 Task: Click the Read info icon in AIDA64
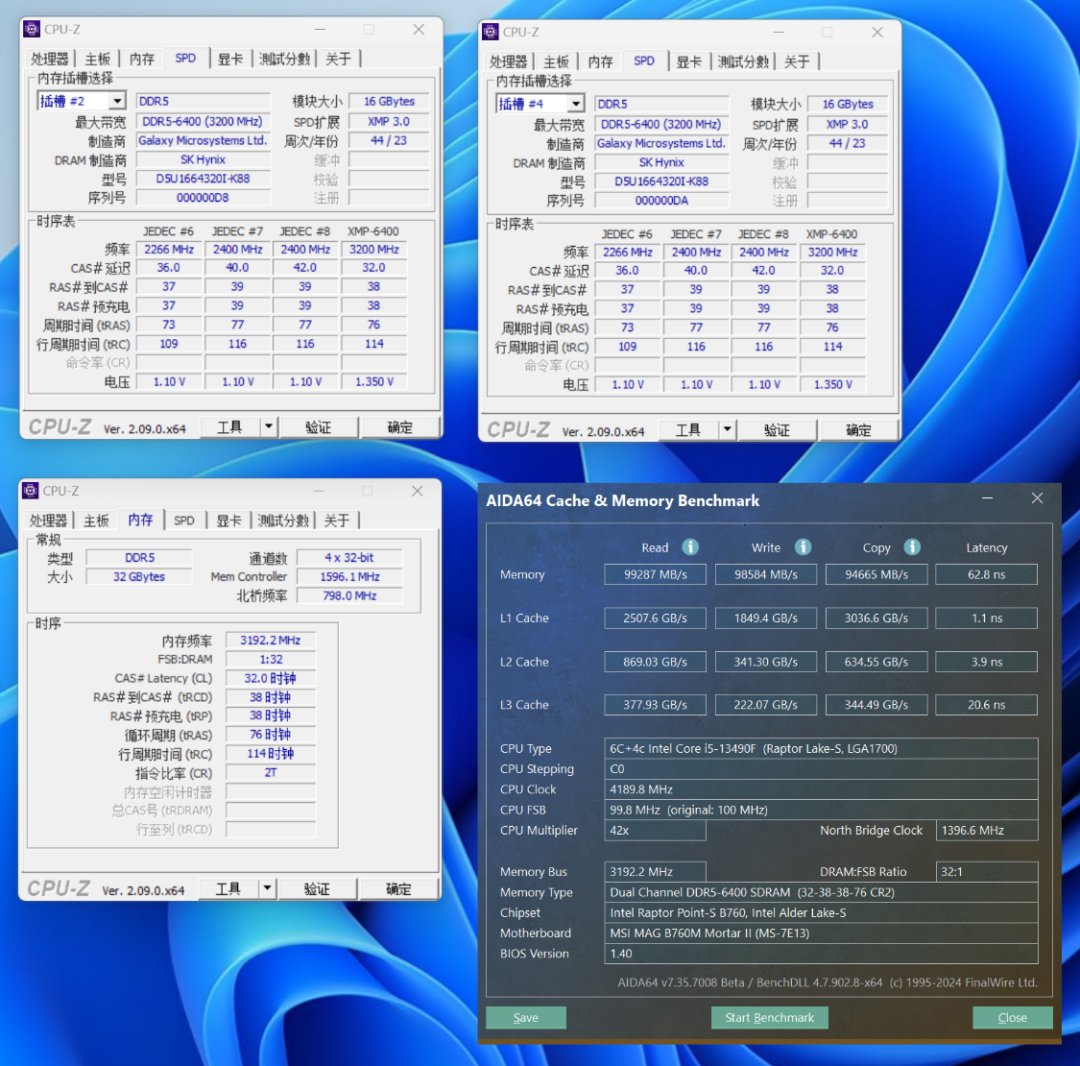point(690,547)
